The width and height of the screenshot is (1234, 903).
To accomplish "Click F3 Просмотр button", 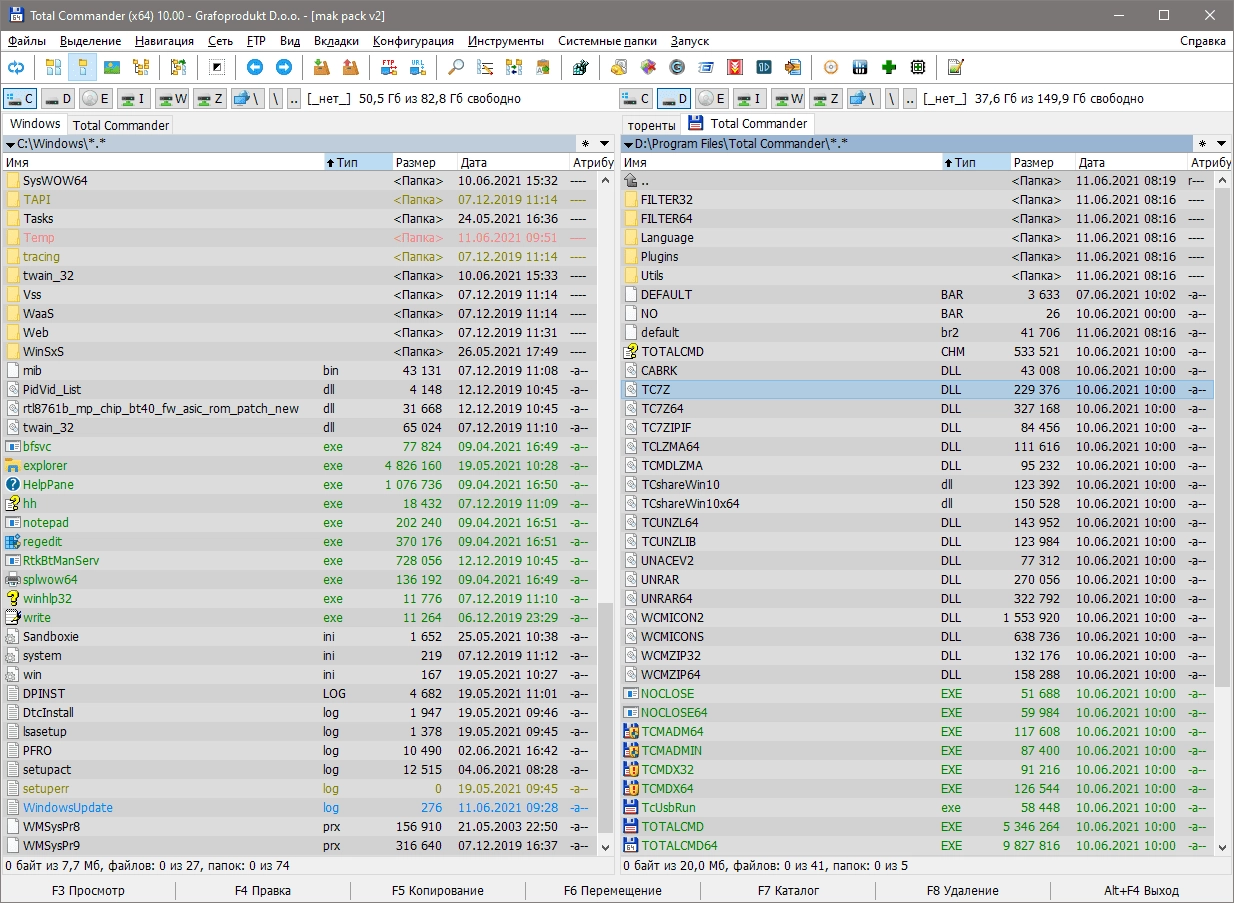I will (88, 890).
